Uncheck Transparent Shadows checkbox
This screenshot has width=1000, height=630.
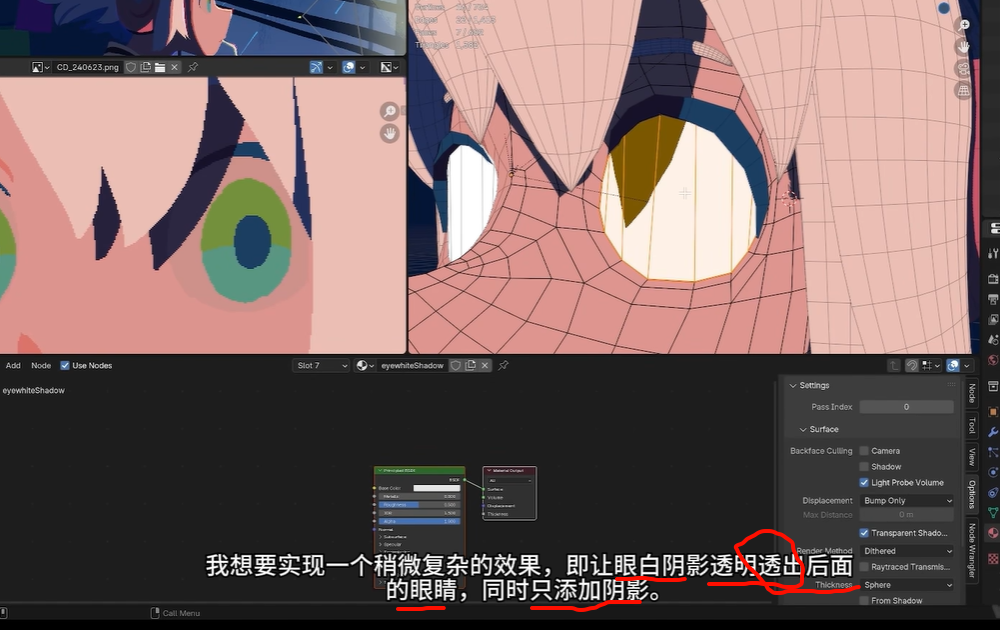pyautogui.click(x=864, y=533)
